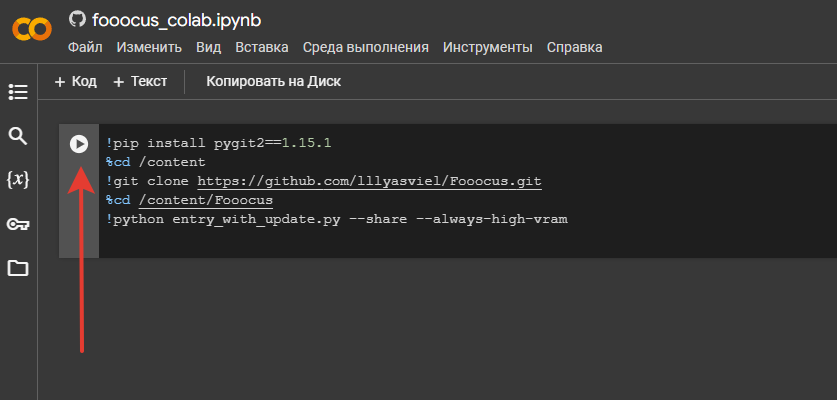
Task: Open the Среда выполнения menu
Action: point(366,48)
